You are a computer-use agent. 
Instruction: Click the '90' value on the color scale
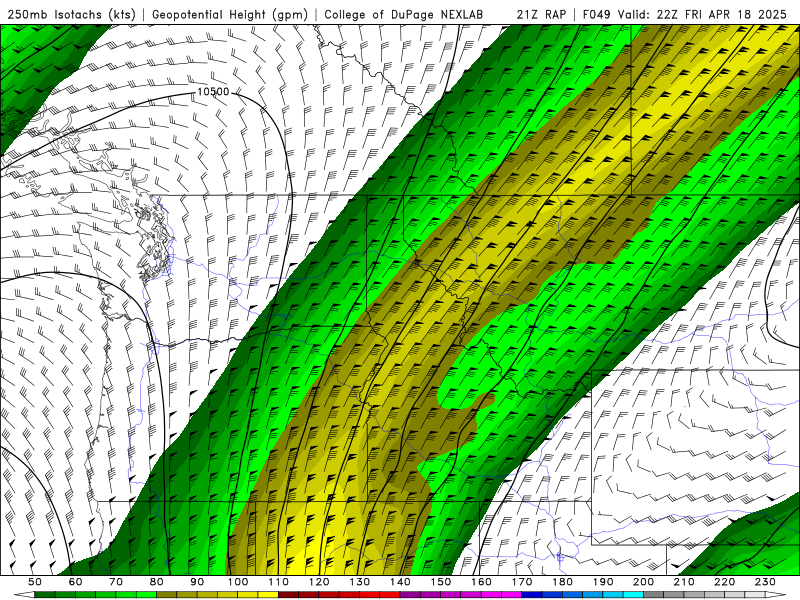[x=197, y=582]
